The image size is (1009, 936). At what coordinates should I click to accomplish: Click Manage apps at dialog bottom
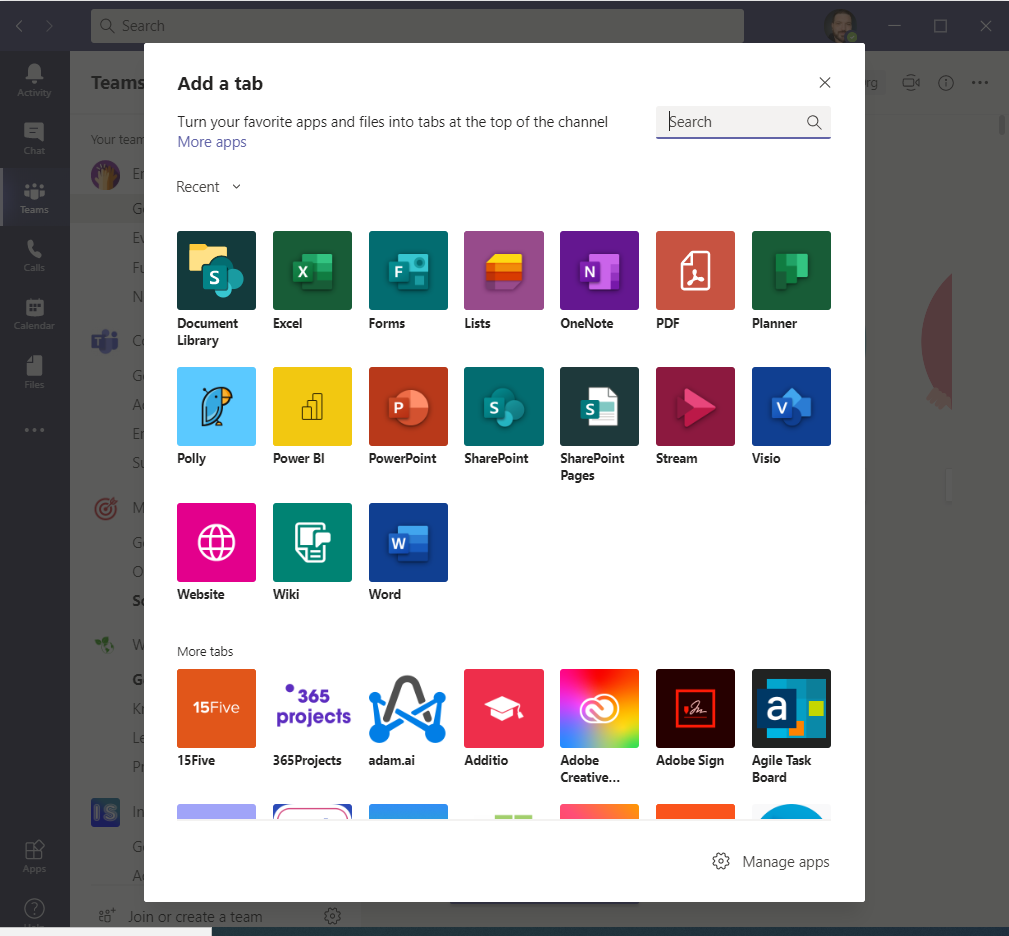click(770, 861)
